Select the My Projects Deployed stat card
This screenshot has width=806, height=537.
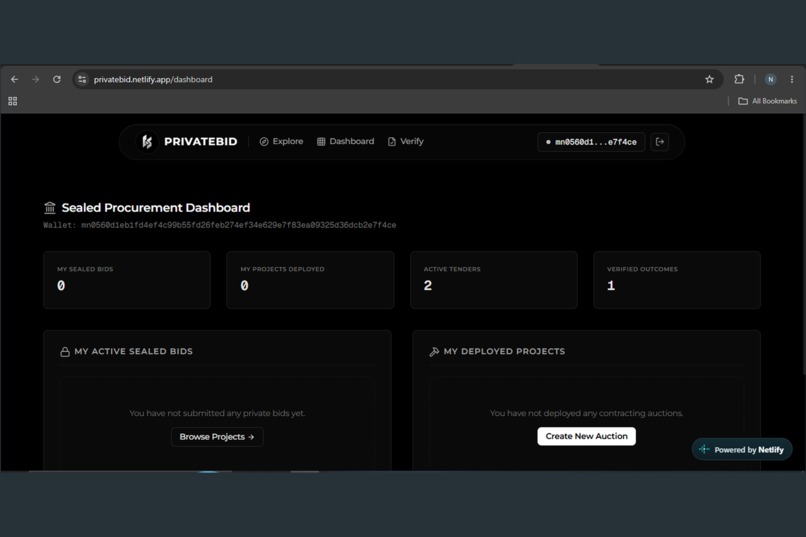[310, 280]
